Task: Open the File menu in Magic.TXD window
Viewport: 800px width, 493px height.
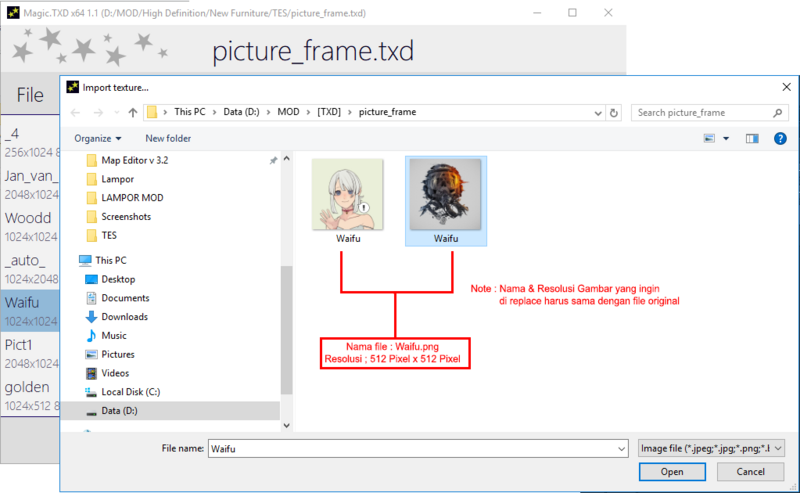Action: [x=30, y=95]
